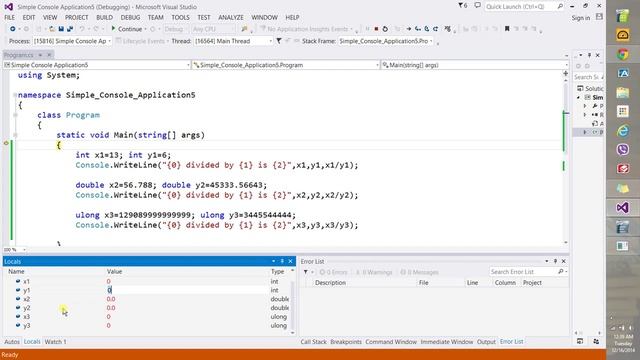Open Viber from the taskbar
Screen dimensions: 640x360
[623, 149]
